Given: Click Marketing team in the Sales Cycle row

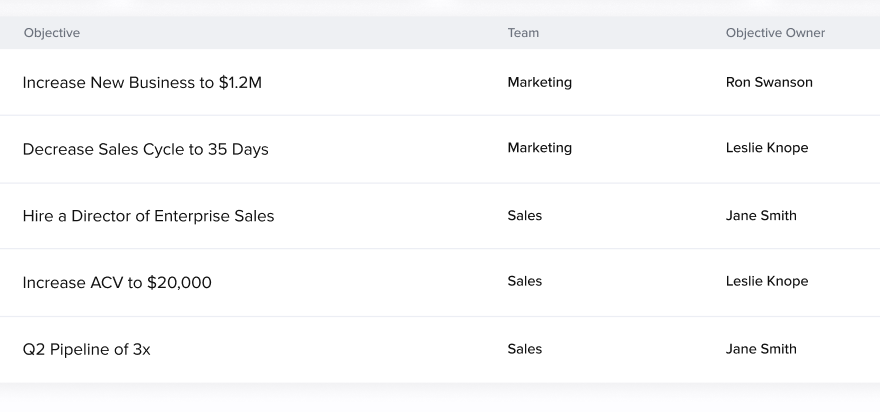Looking at the screenshot, I should 539,148.
